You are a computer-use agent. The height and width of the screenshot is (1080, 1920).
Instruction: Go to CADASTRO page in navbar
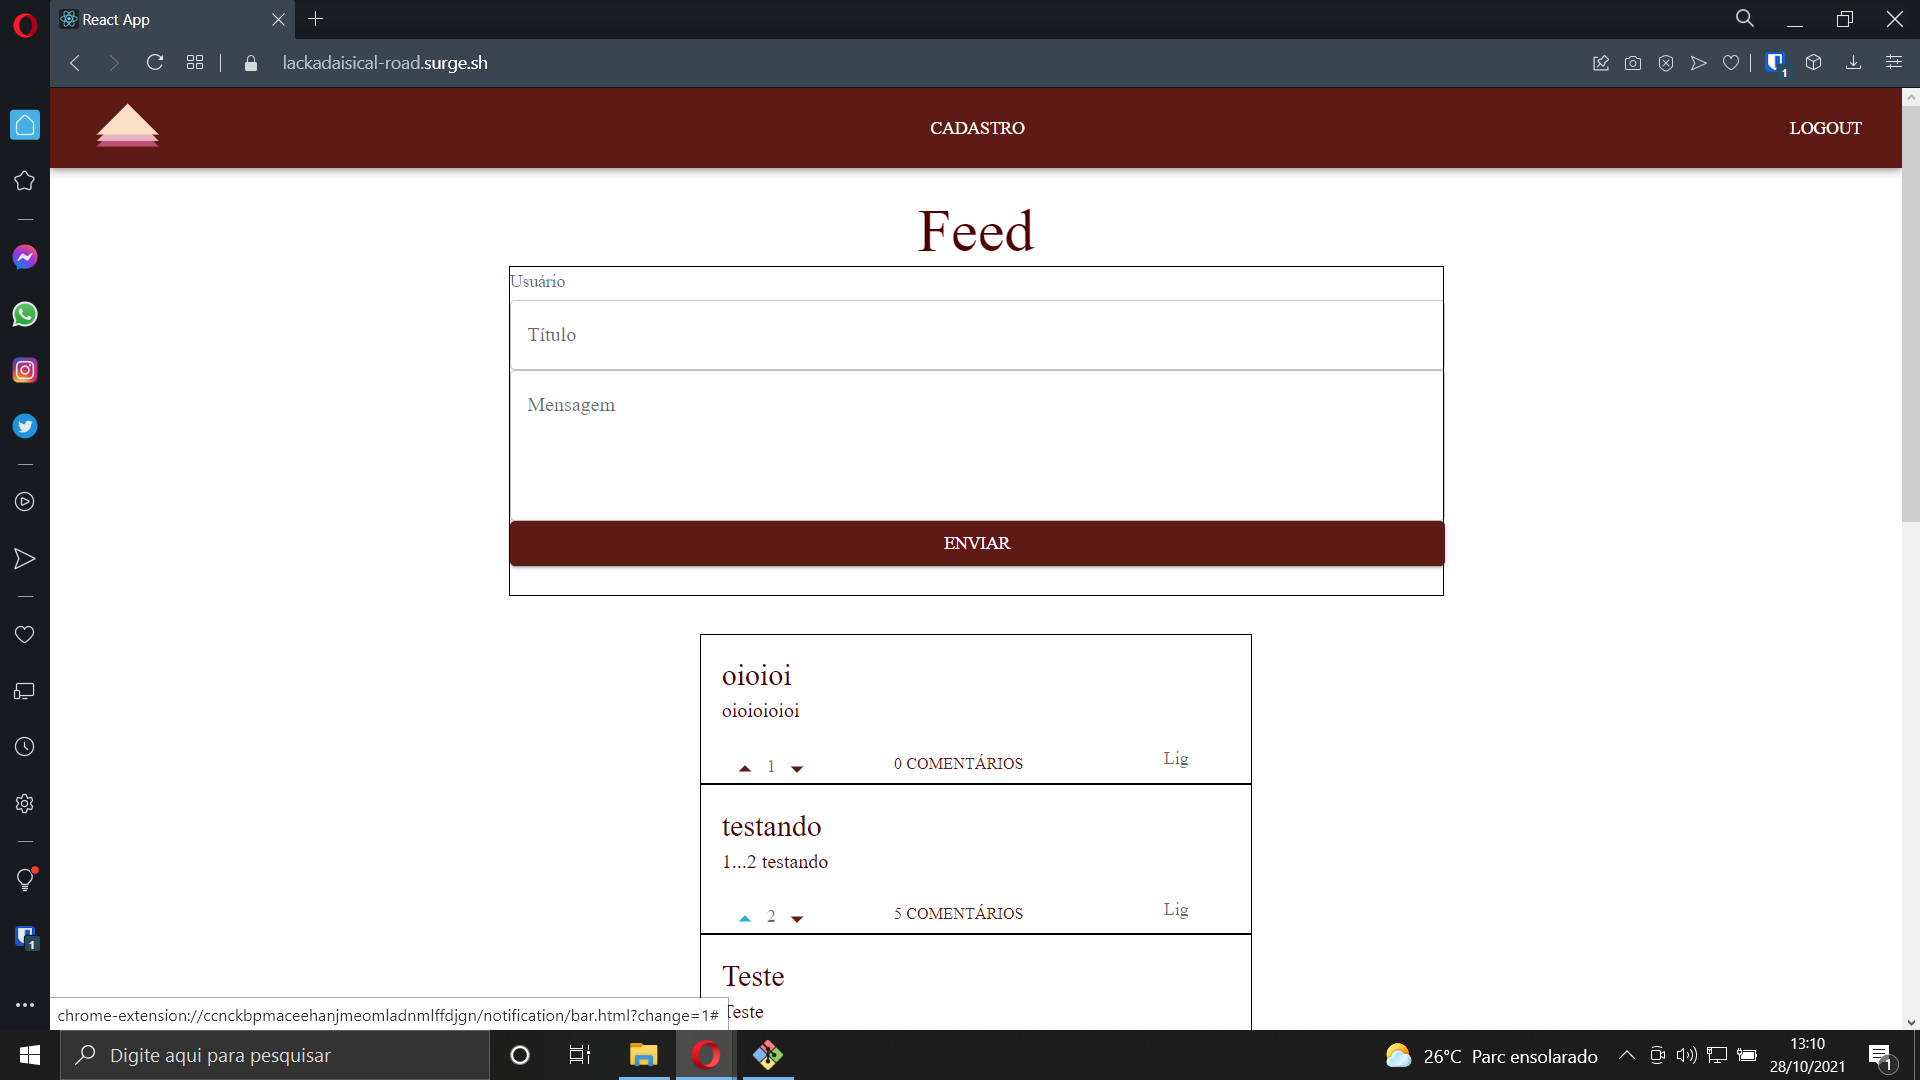tap(977, 128)
